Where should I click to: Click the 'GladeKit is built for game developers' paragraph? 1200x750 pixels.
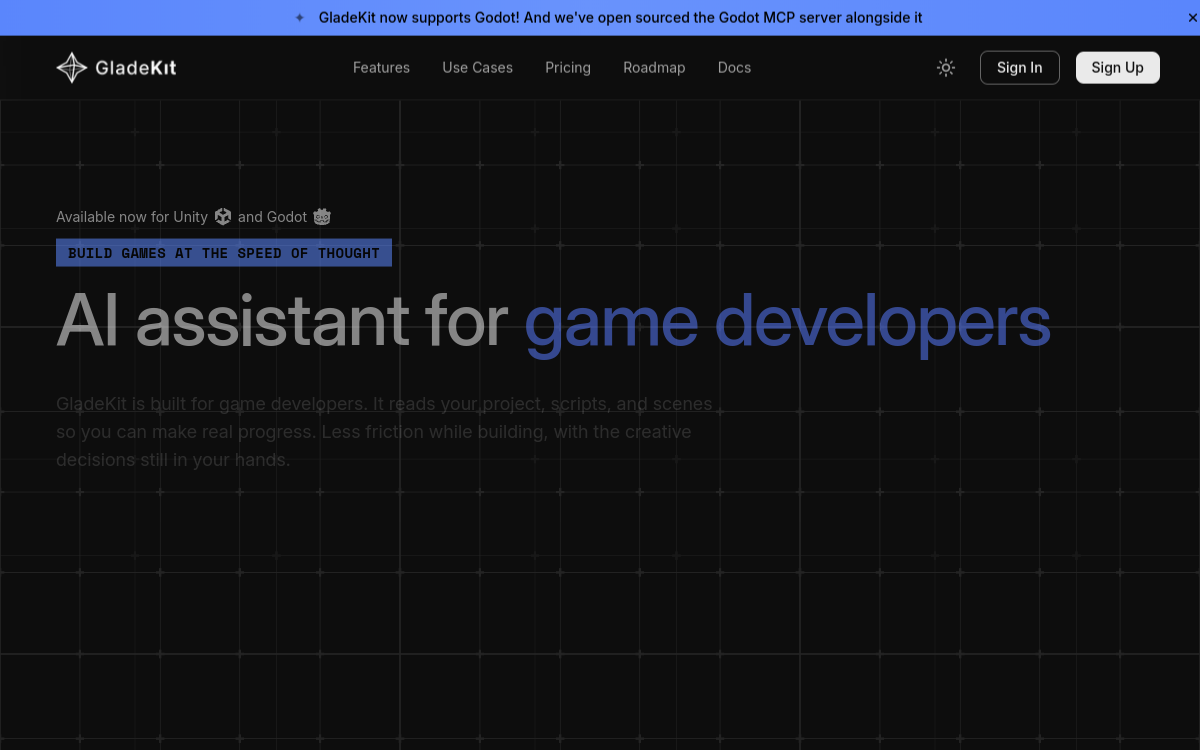(x=384, y=432)
